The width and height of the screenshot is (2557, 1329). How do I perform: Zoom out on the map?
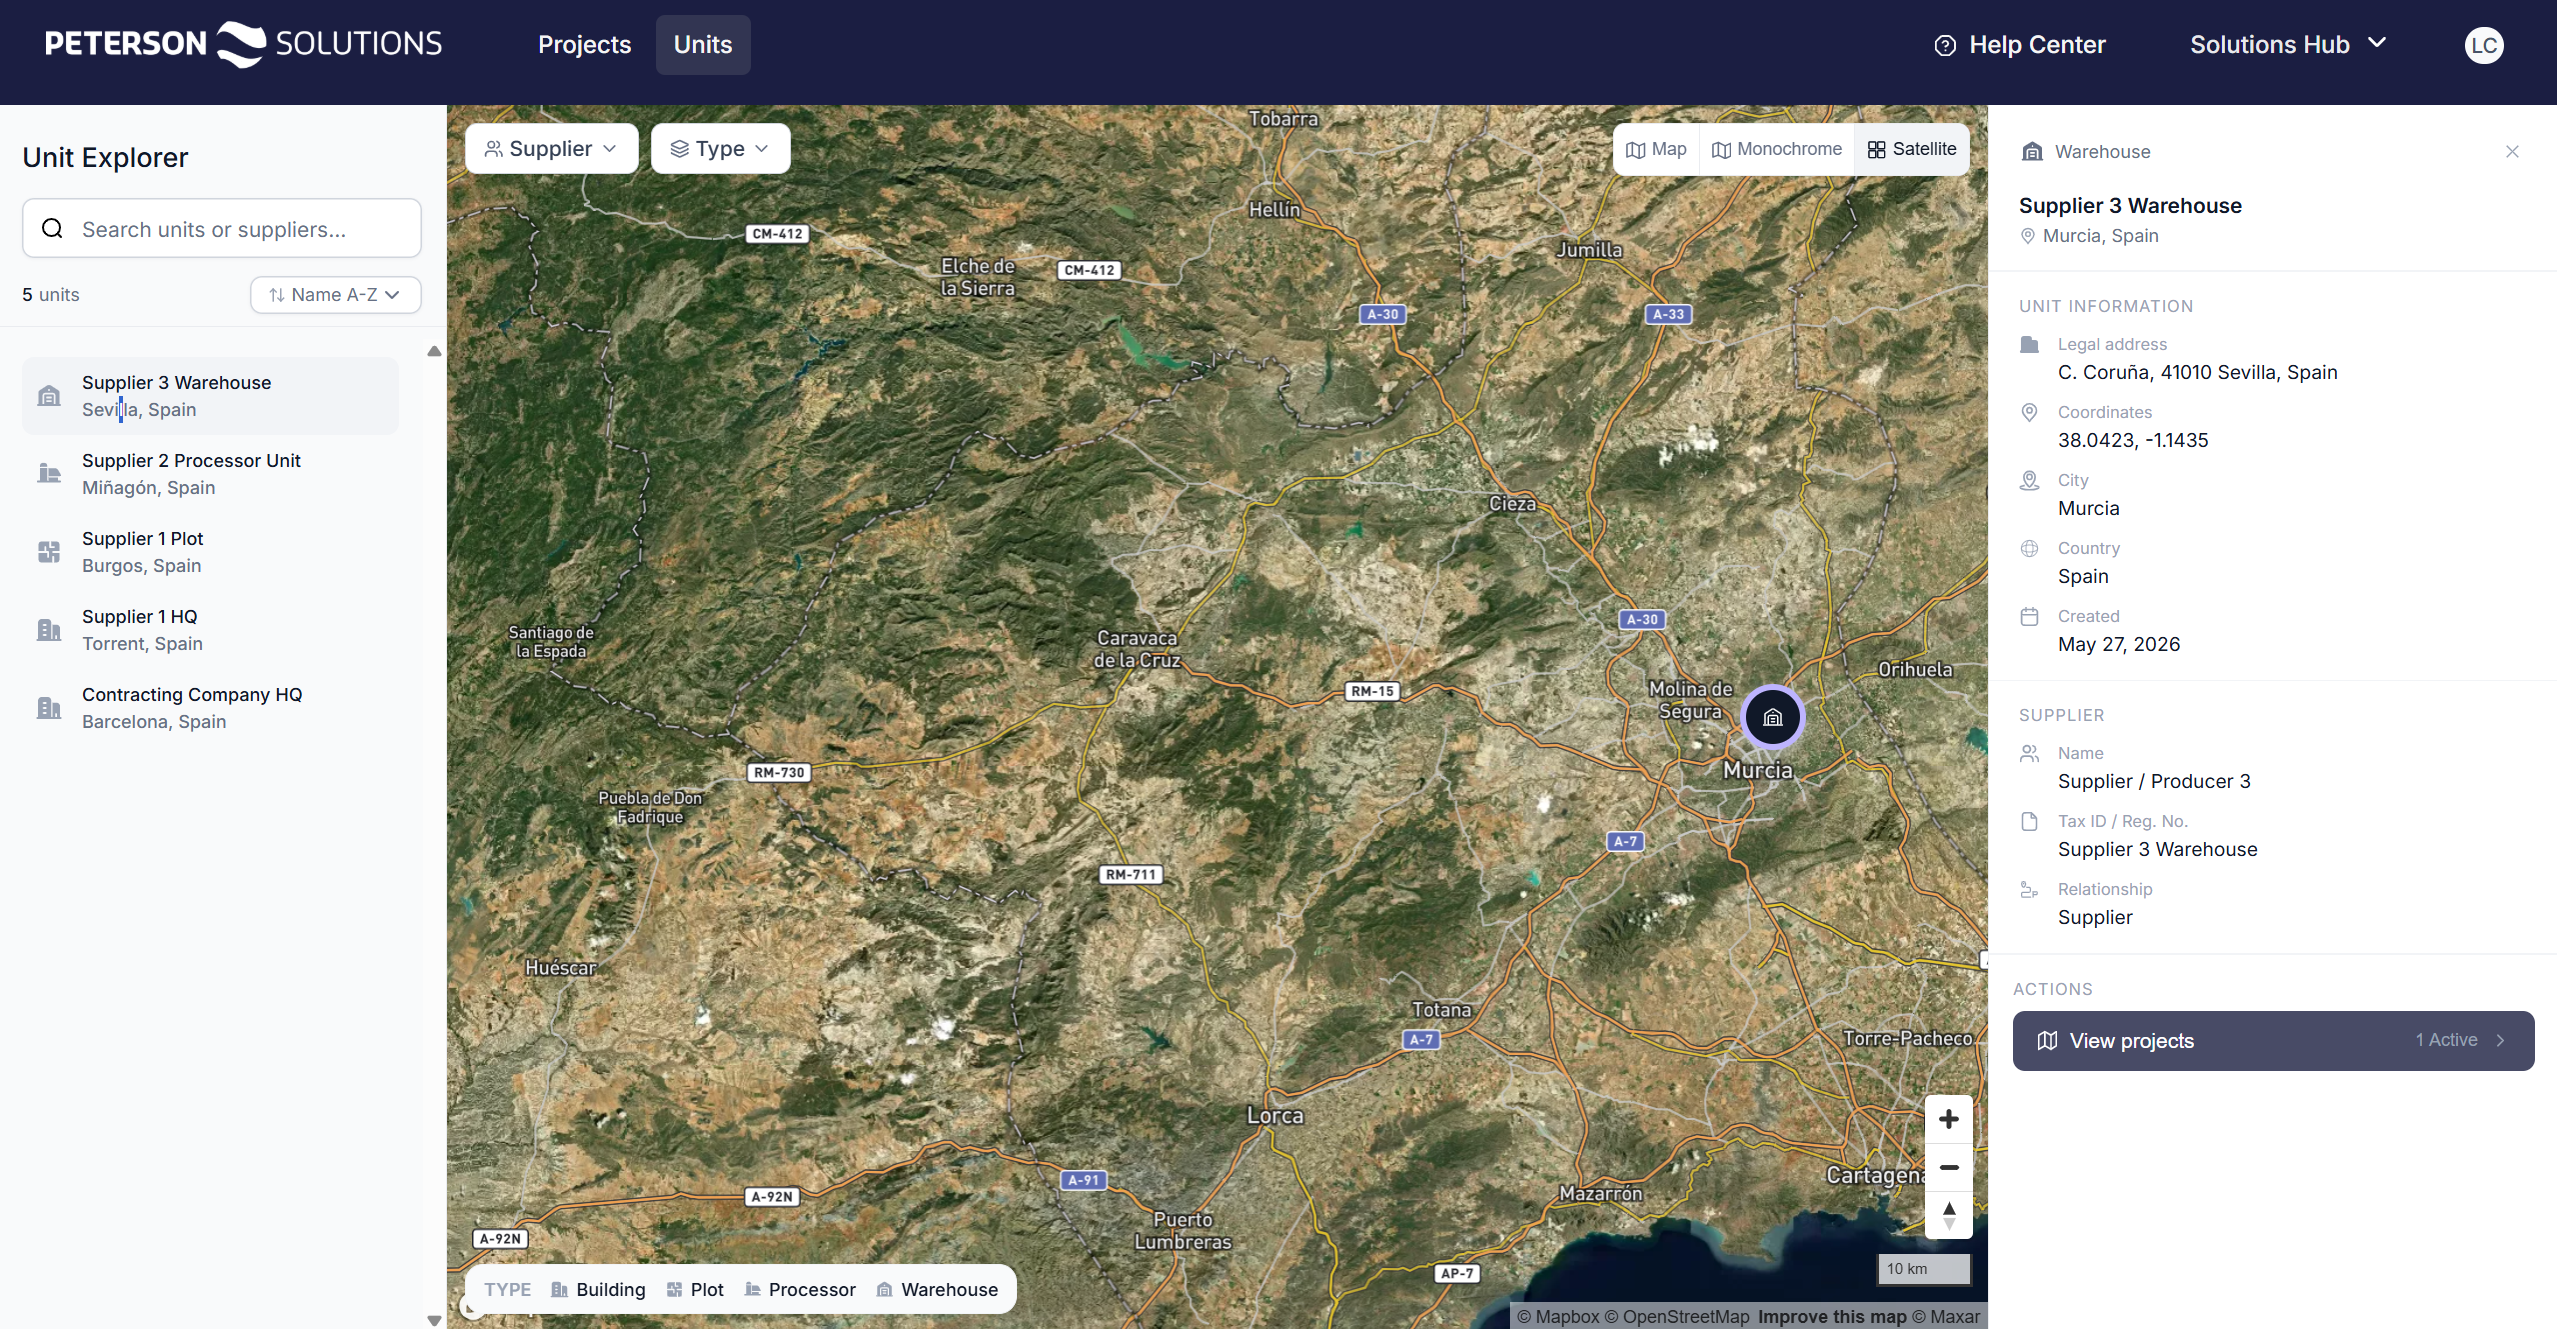(1948, 1167)
